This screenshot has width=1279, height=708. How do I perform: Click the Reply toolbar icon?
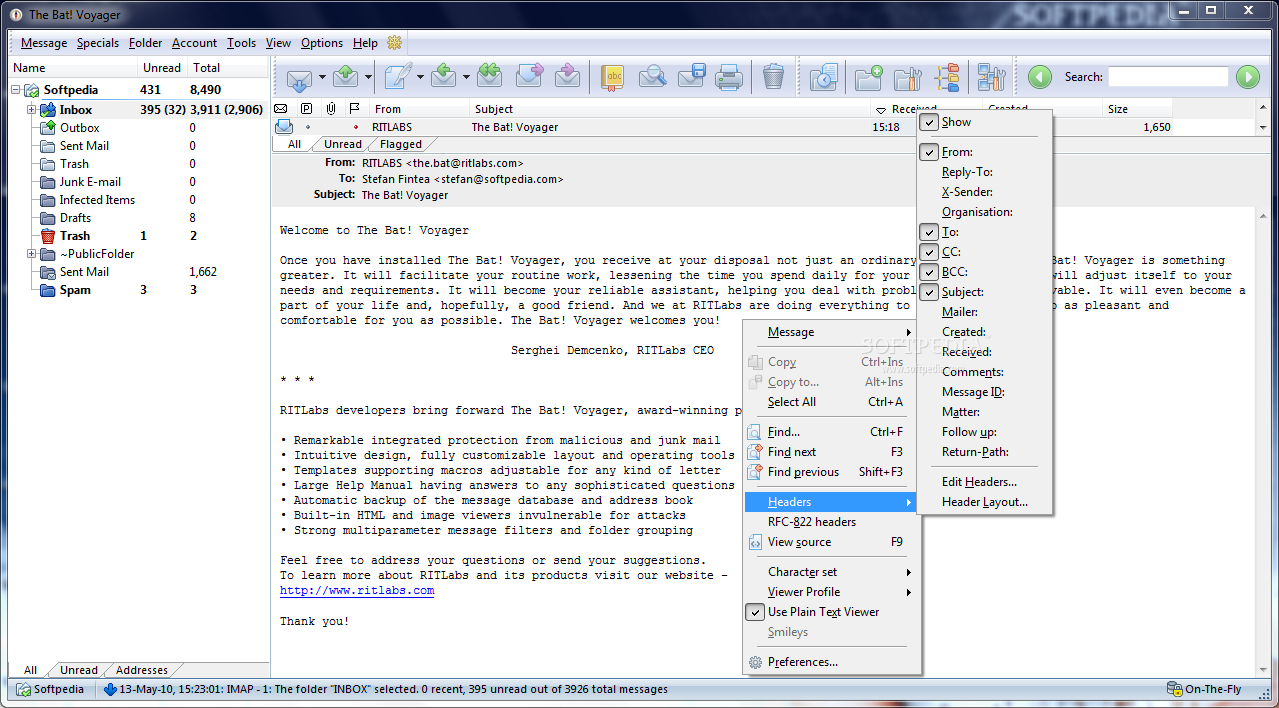pos(445,77)
